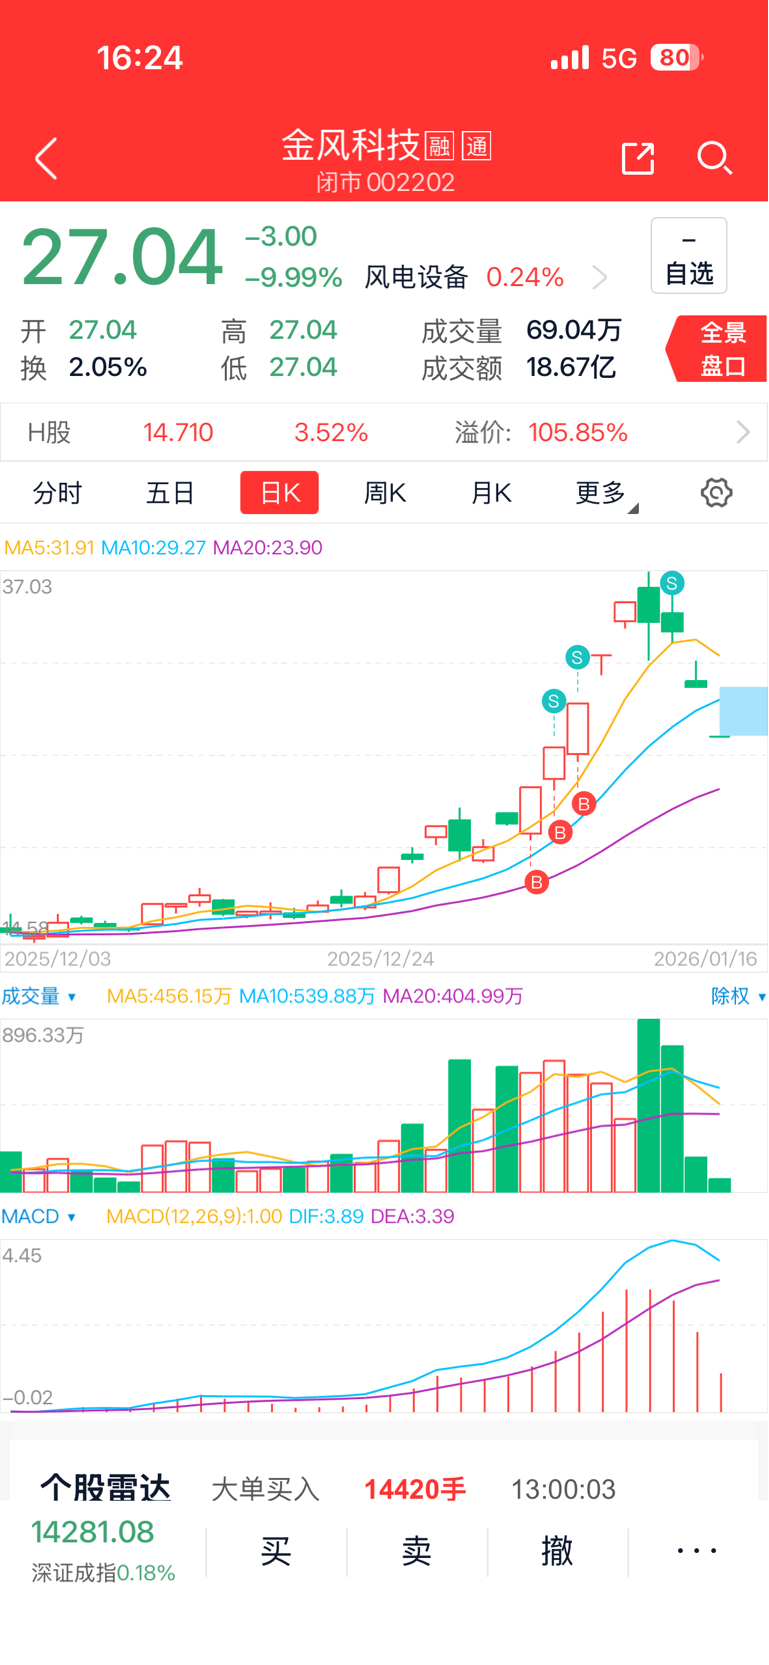Image resolution: width=769 pixels, height=1665 pixels.
Task: Toggle 自选 watchlist button
Action: (x=689, y=256)
